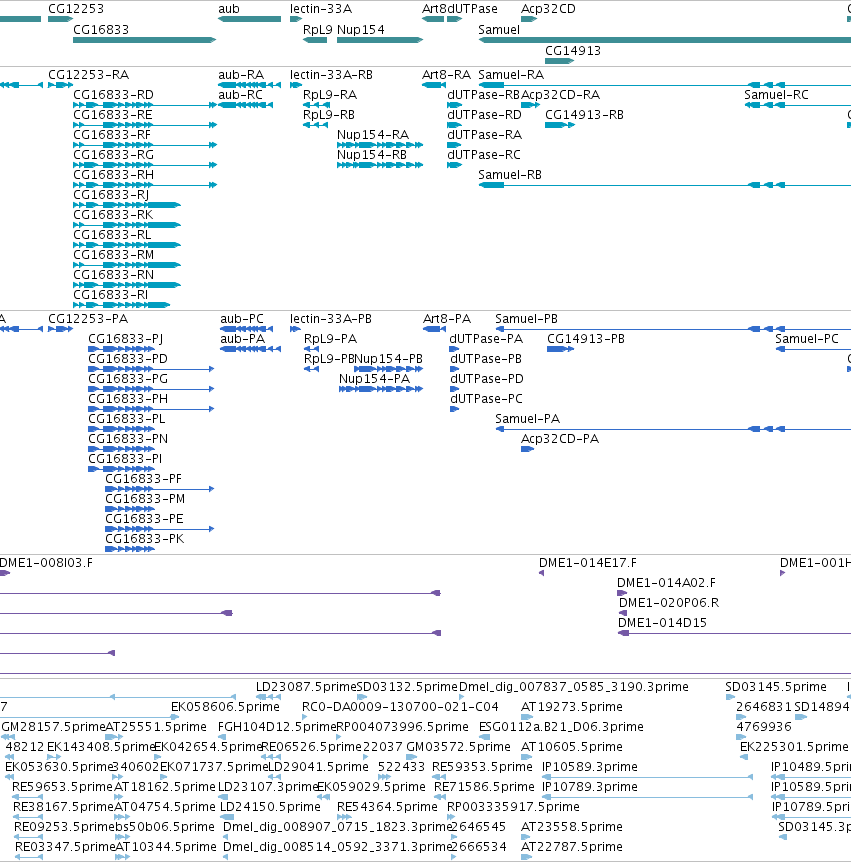Click the CG14913-PB protein label
The image size is (851, 862).
(586, 339)
